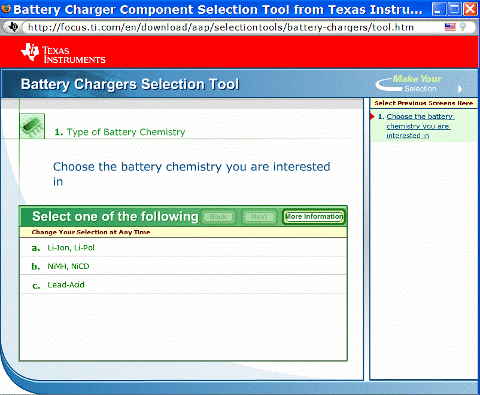Click the Firefox icon in the title bar

click(6, 9)
